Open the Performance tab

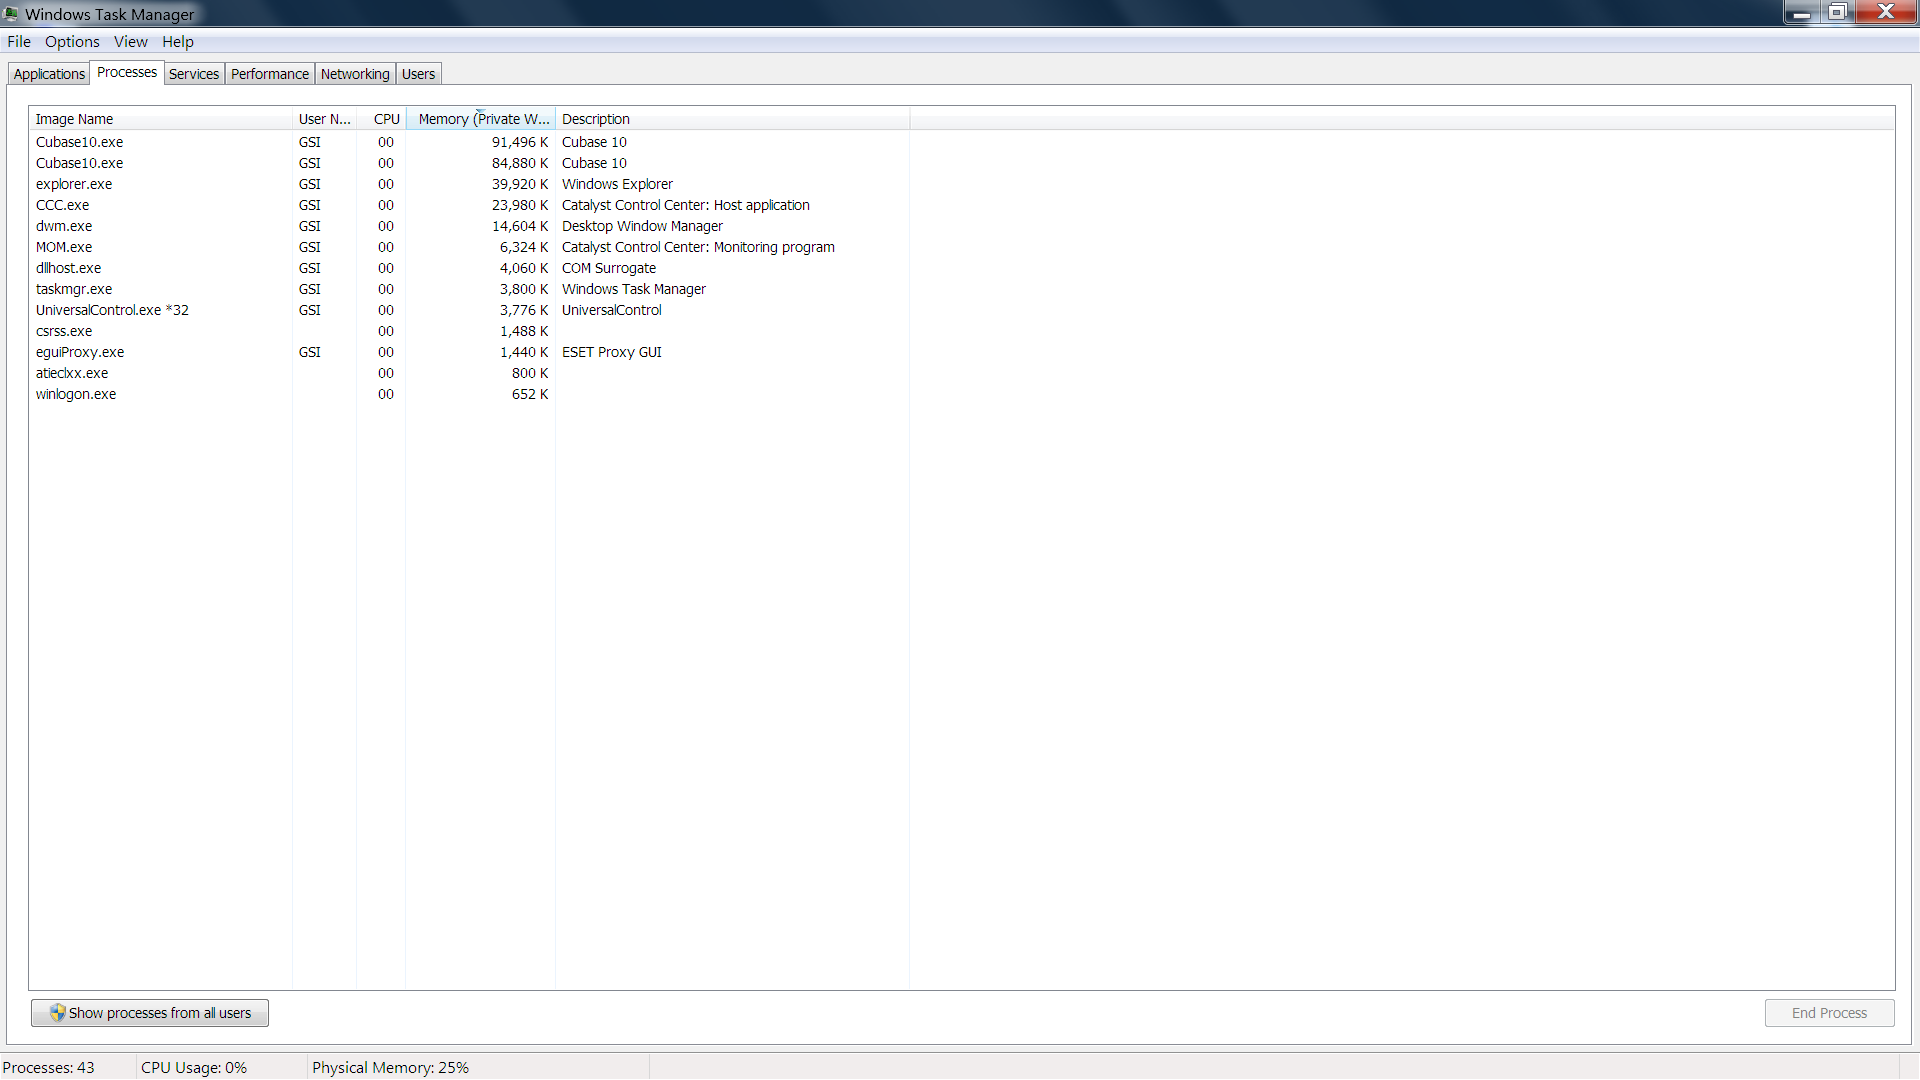(270, 74)
